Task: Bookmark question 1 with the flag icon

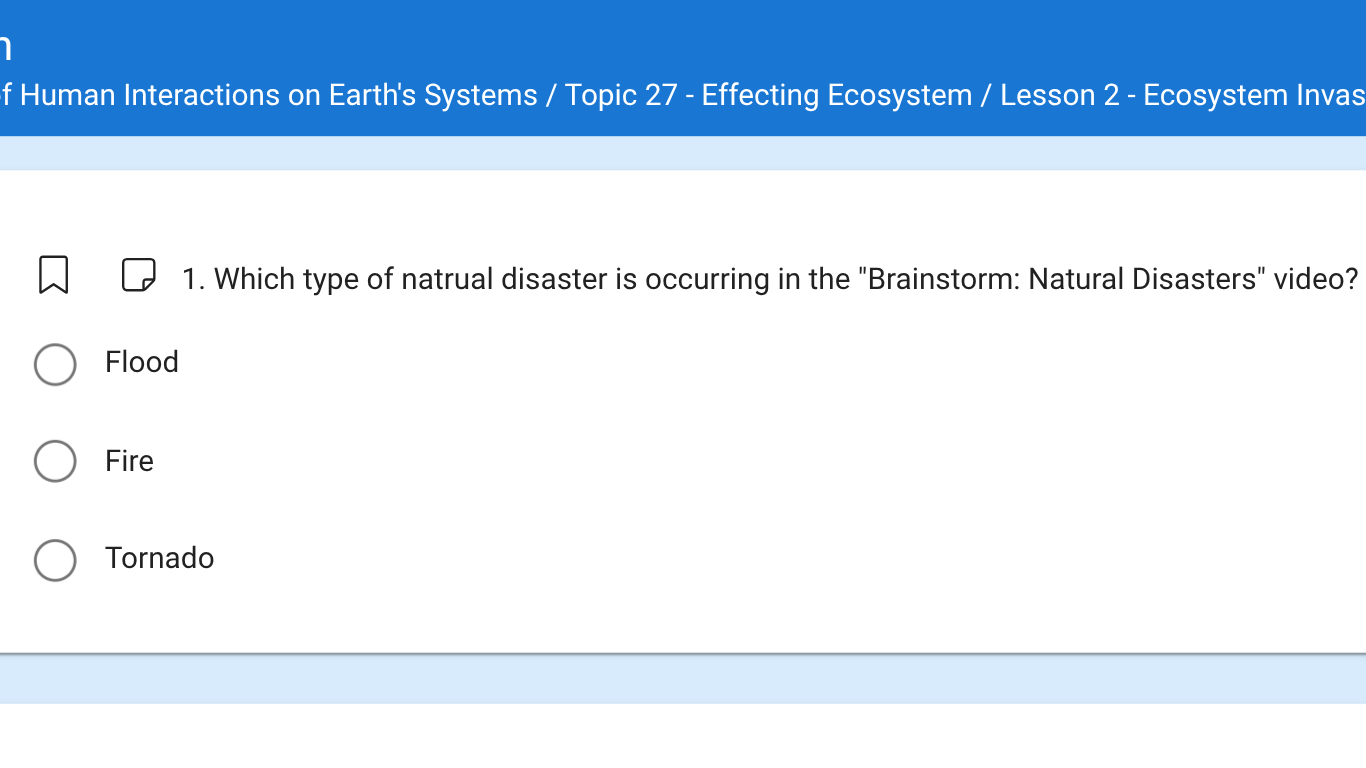Action: click(x=54, y=275)
